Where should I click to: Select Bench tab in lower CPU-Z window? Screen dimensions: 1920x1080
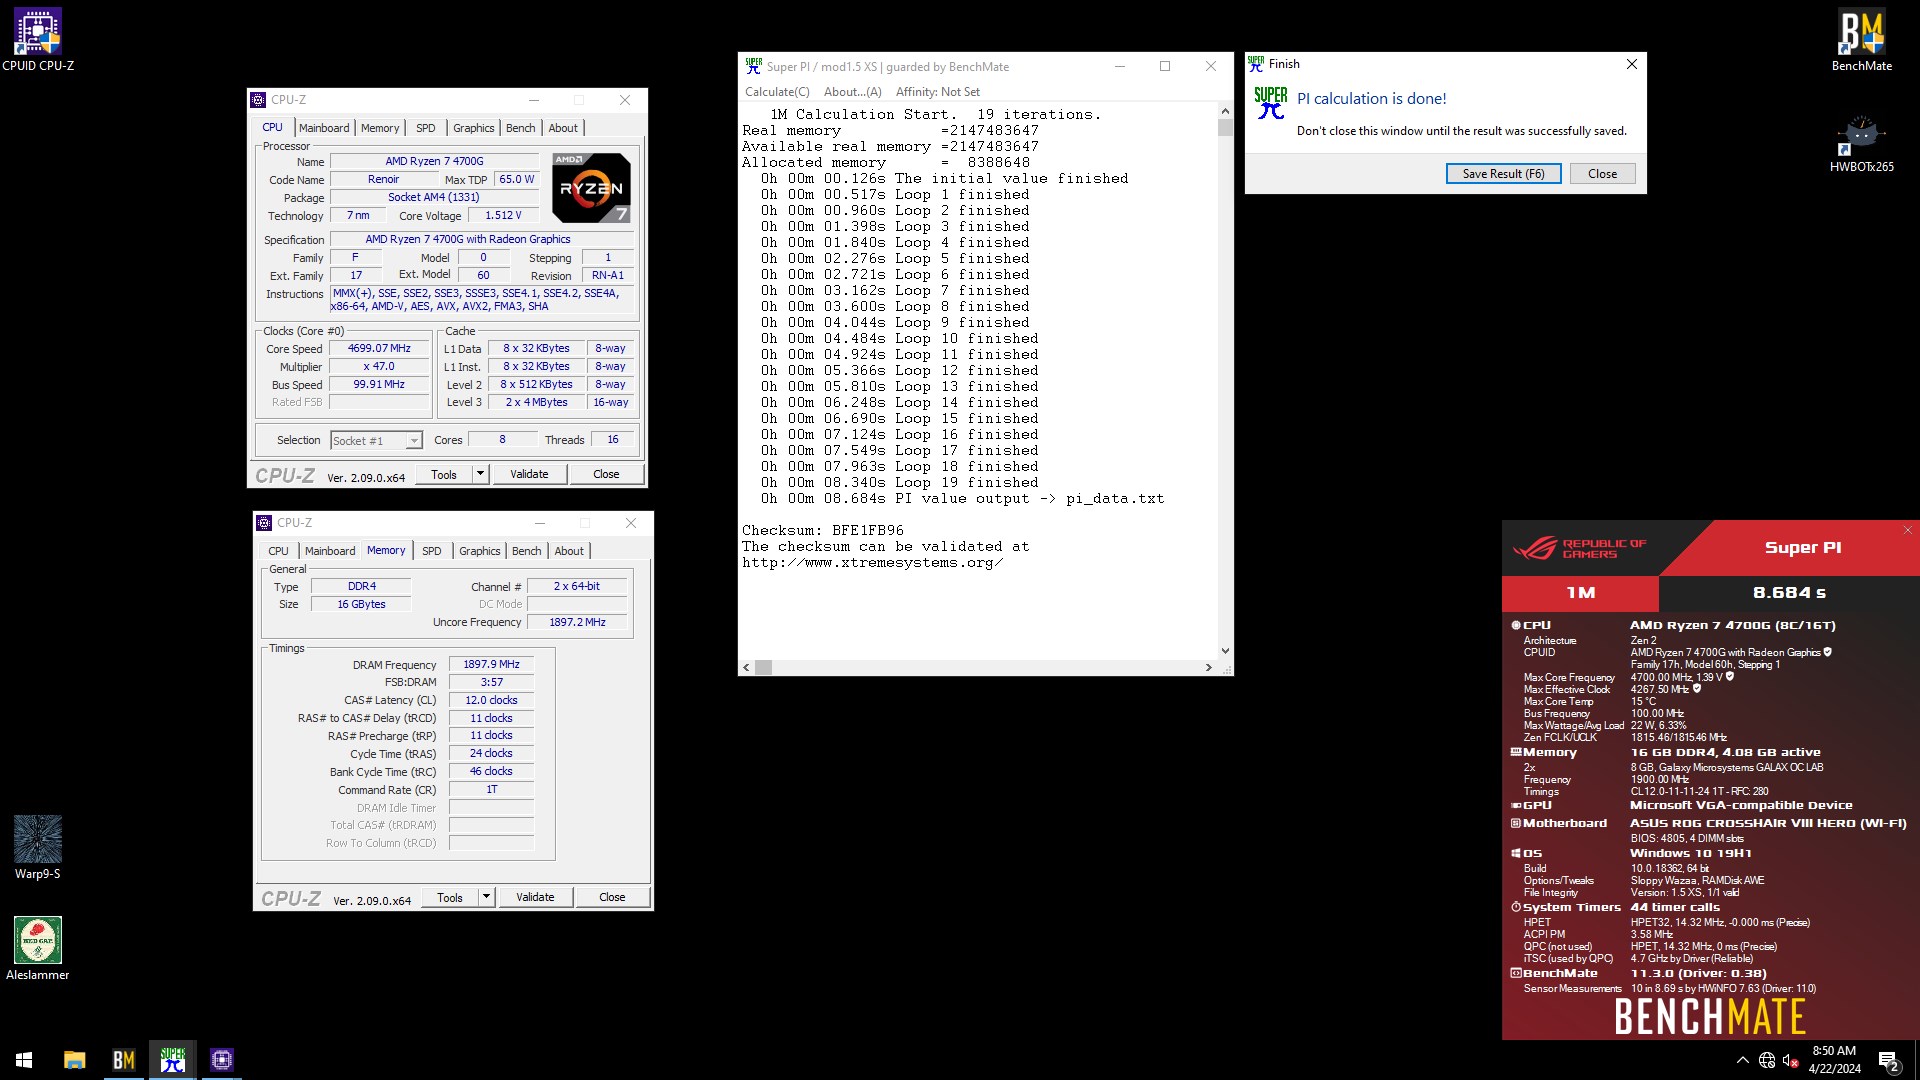click(x=526, y=551)
